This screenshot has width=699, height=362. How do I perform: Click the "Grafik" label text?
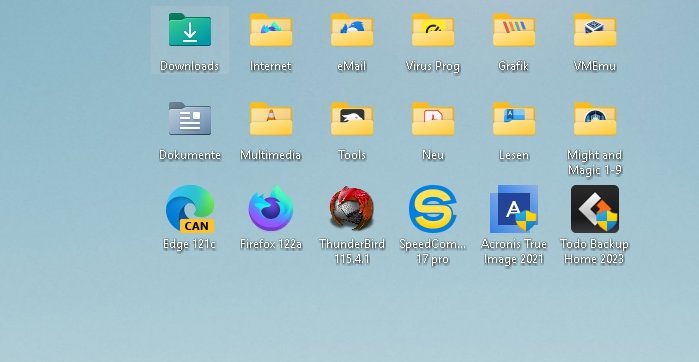(x=514, y=66)
